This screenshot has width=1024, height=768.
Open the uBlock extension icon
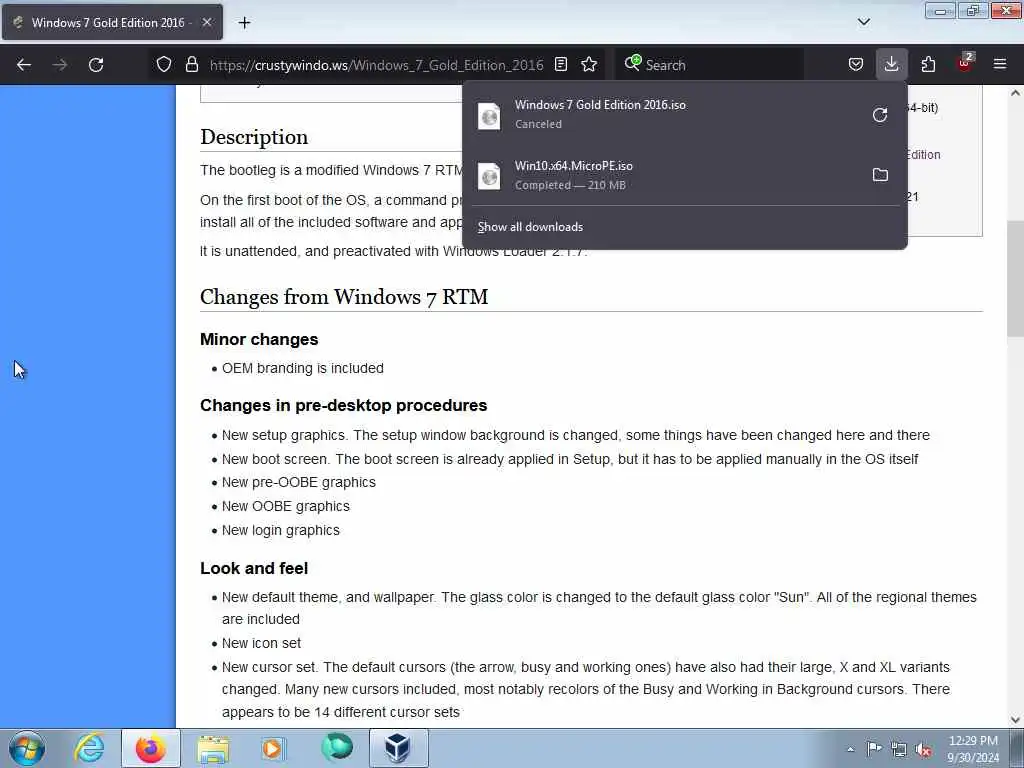tap(965, 63)
